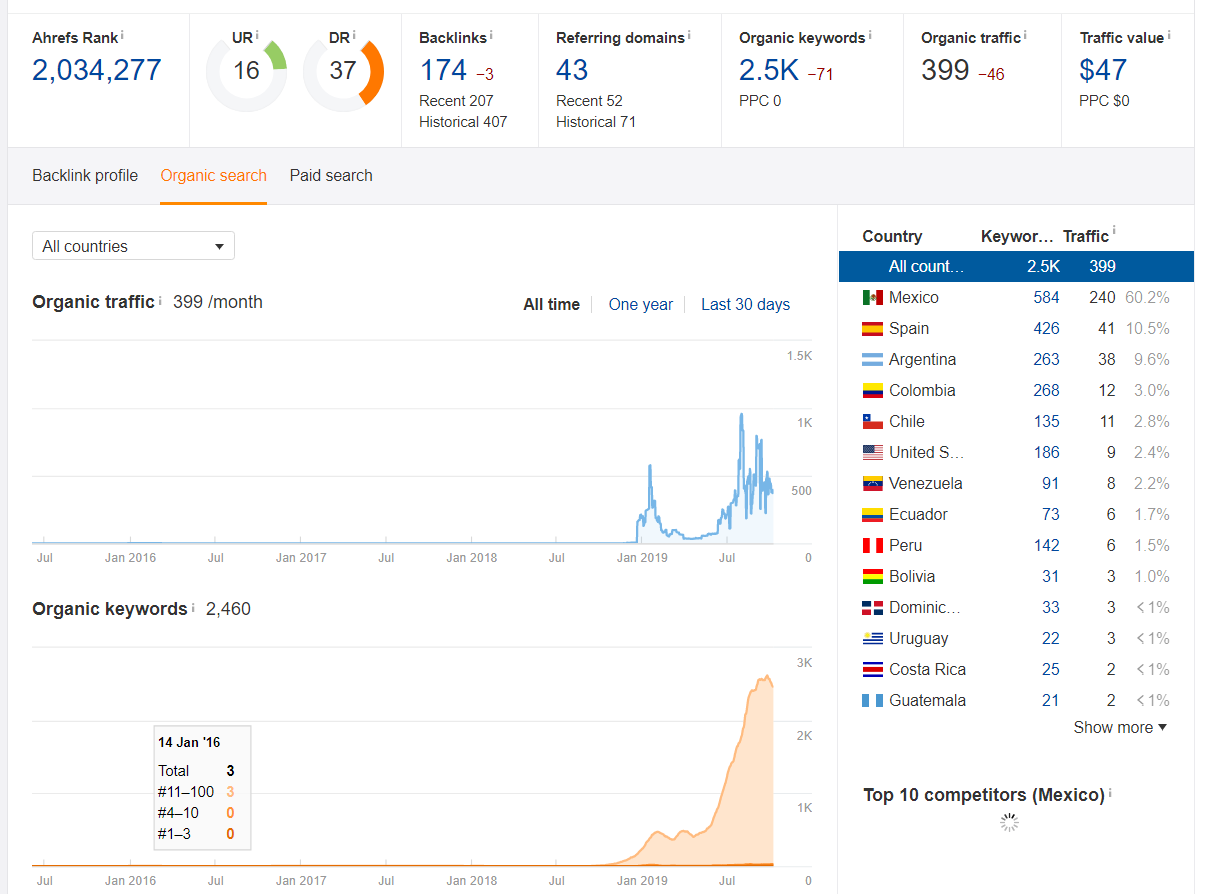Click the Spain flag icon
Screen dimensions: 1216x894
tap(872, 329)
